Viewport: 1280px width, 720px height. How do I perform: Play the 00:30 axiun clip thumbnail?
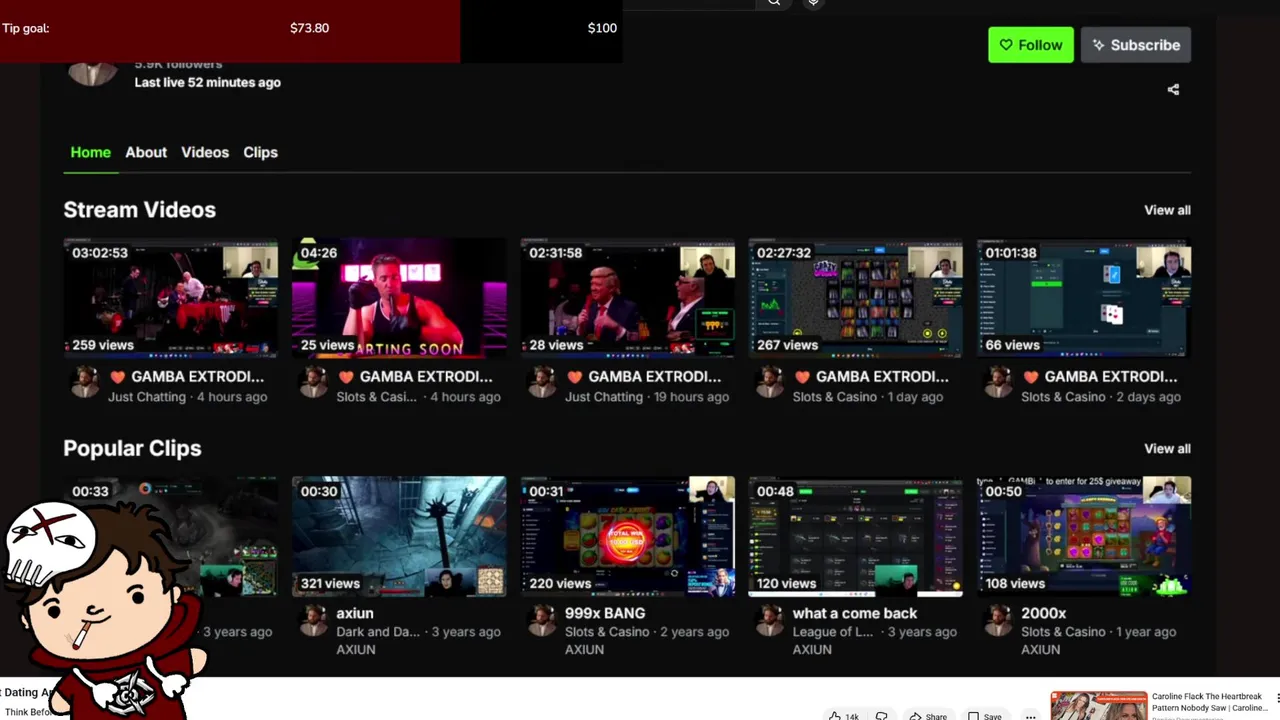point(399,536)
